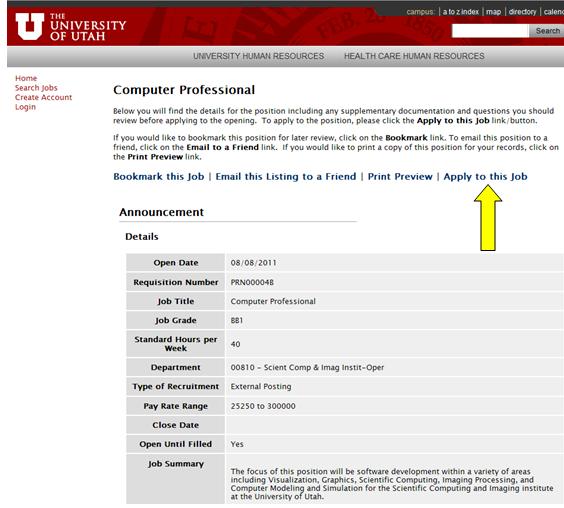Image resolution: width=564 pixels, height=508 pixels.
Task: Click the Job Grade label
Action: click(x=176, y=320)
